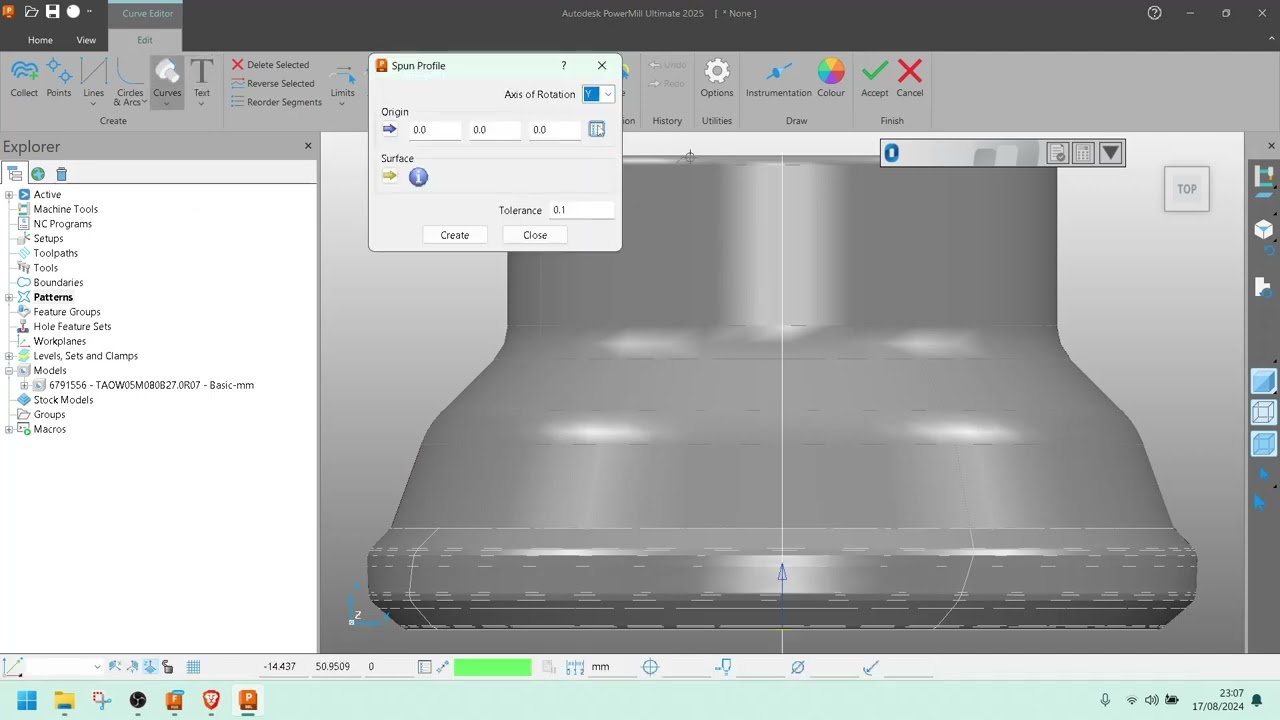Open calculator in floating toolbar

click(x=1084, y=153)
